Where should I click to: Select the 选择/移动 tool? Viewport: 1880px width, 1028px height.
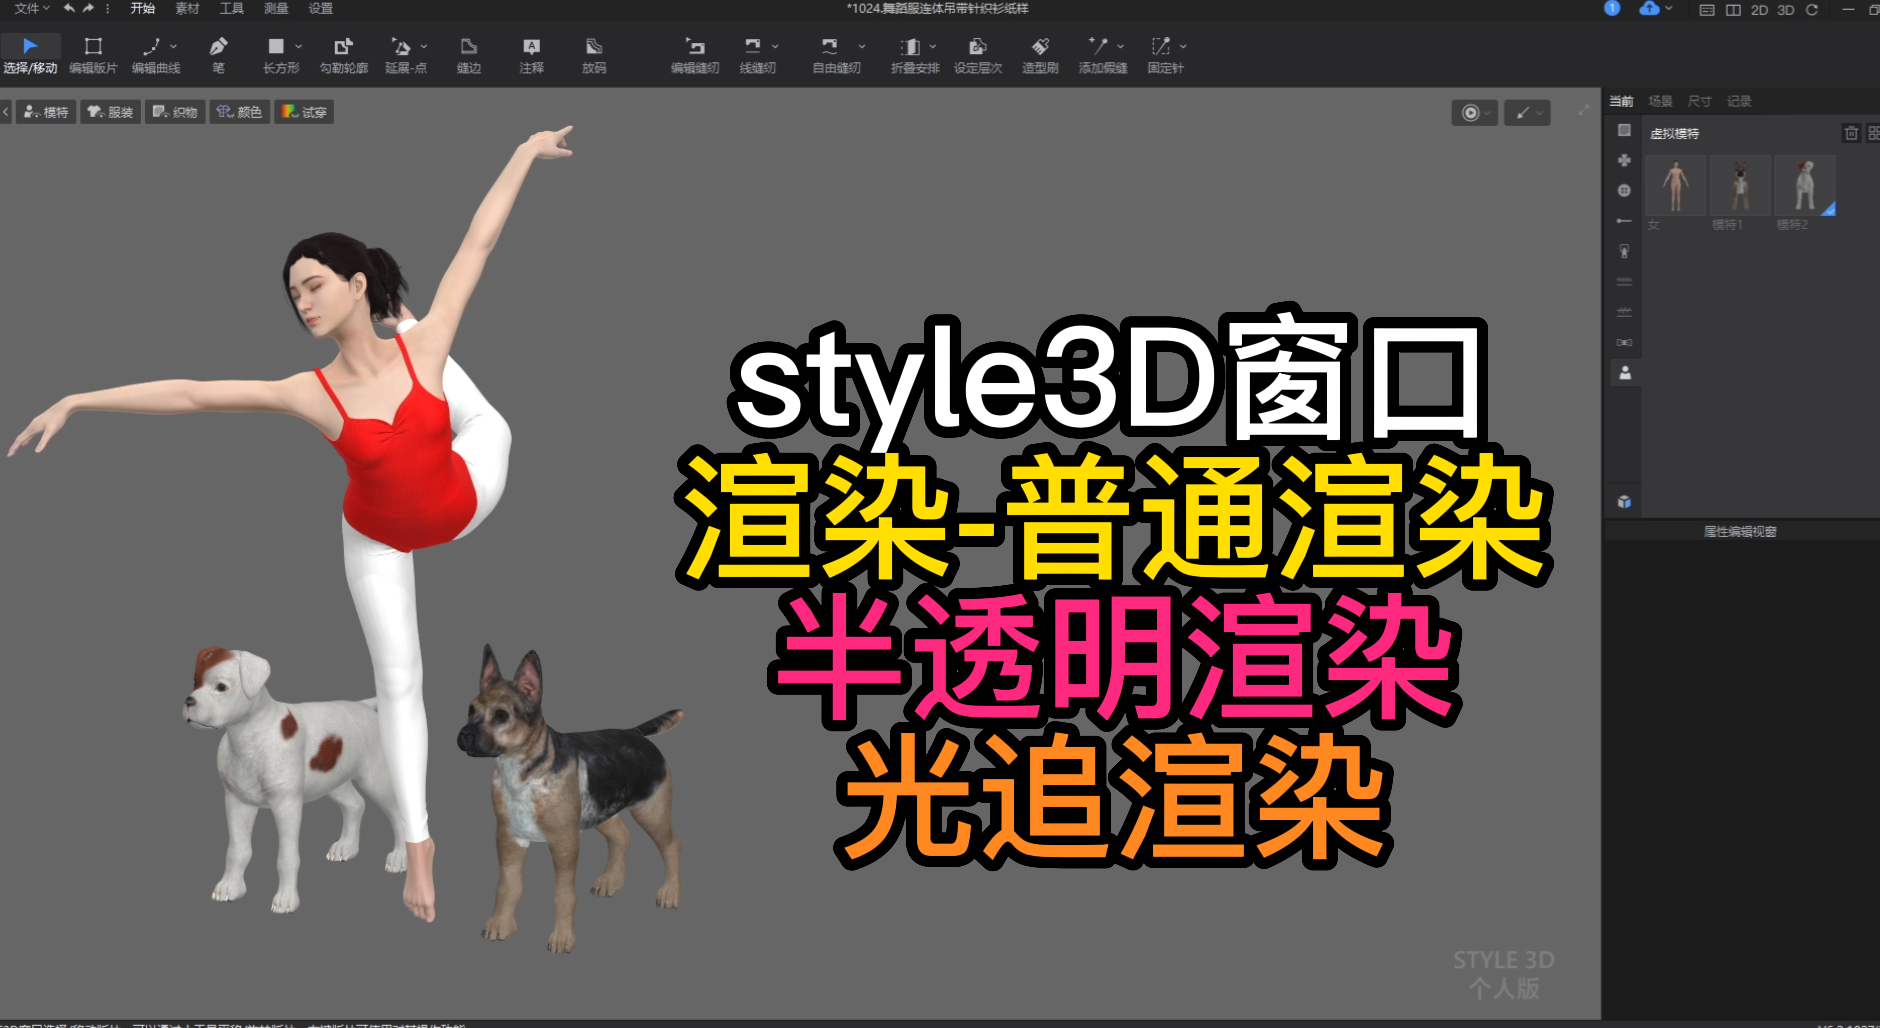click(x=30, y=55)
